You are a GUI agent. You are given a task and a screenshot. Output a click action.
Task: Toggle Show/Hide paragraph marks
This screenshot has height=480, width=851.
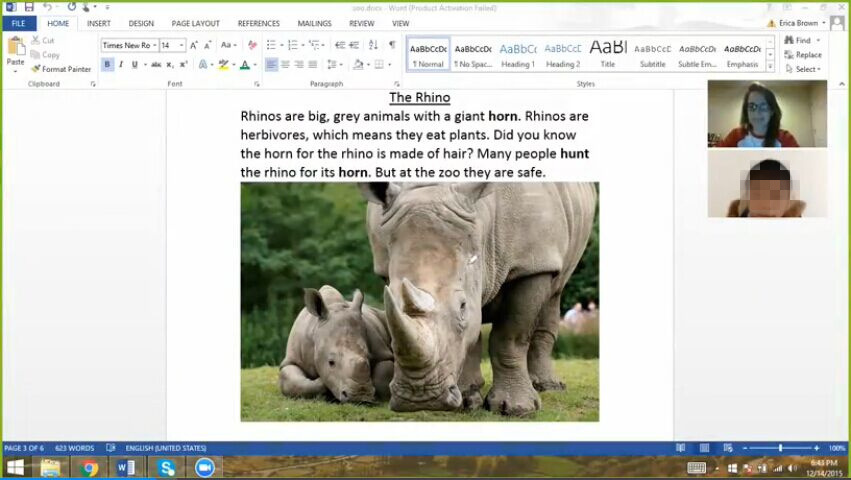click(391, 45)
